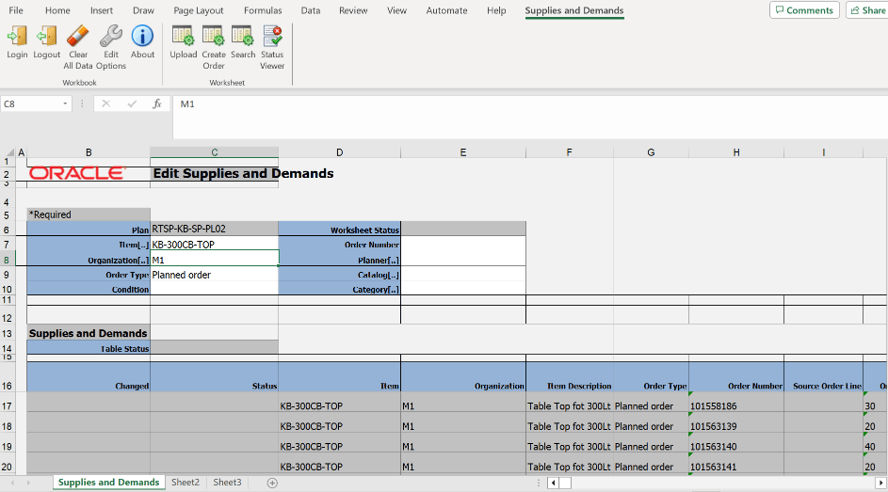
Task: Click the Worksheet Status label cell
Action: coord(339,229)
